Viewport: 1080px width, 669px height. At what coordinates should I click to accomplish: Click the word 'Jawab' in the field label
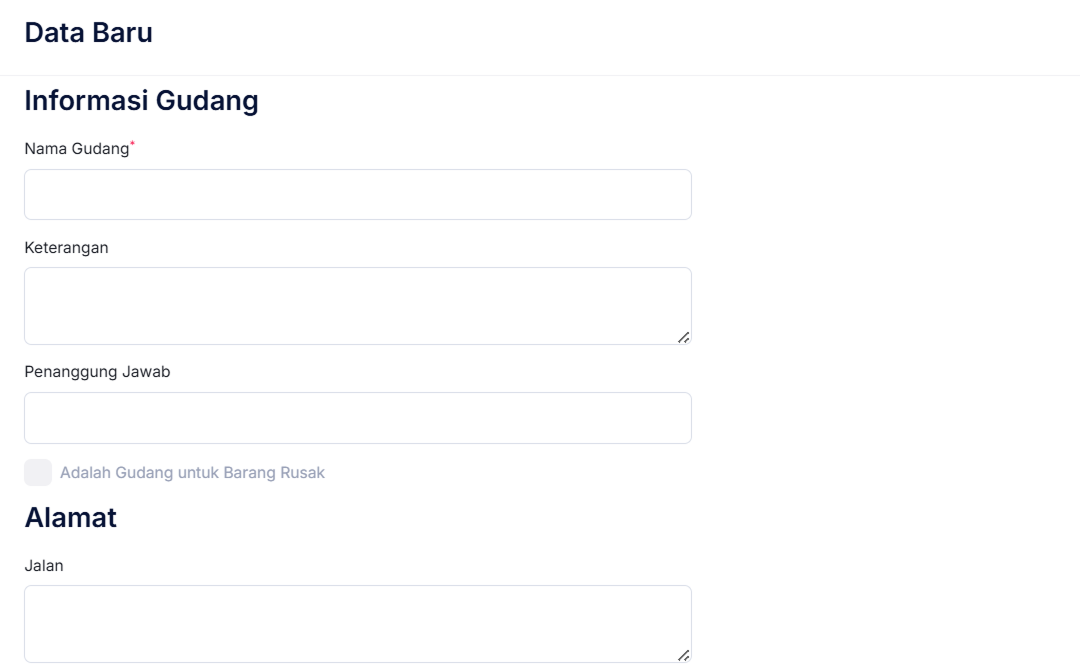tap(146, 372)
